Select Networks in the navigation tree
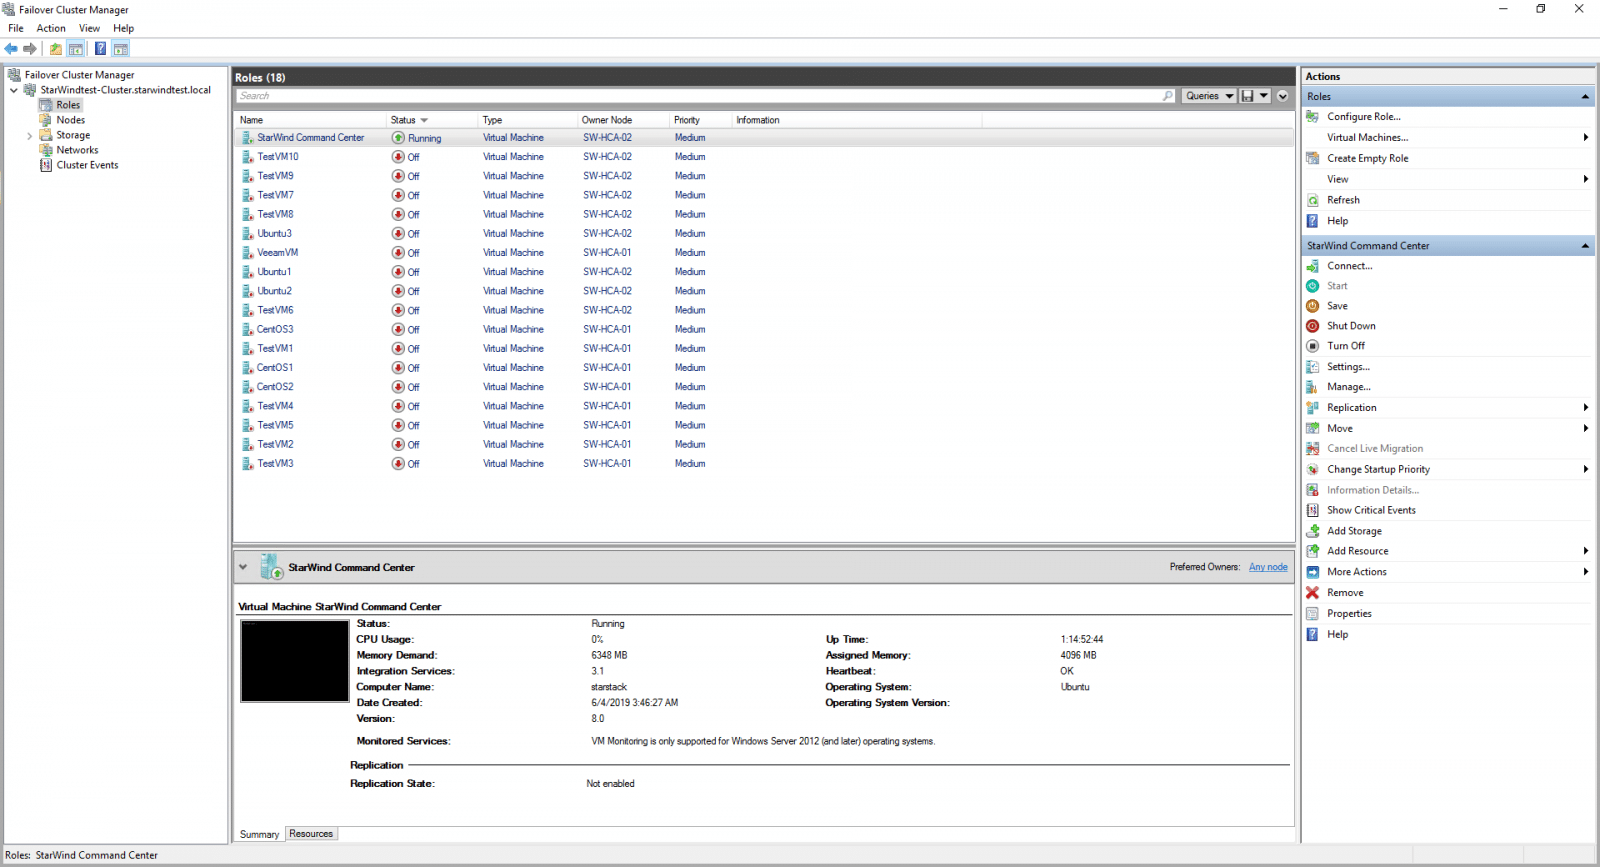1600x867 pixels. (77, 150)
